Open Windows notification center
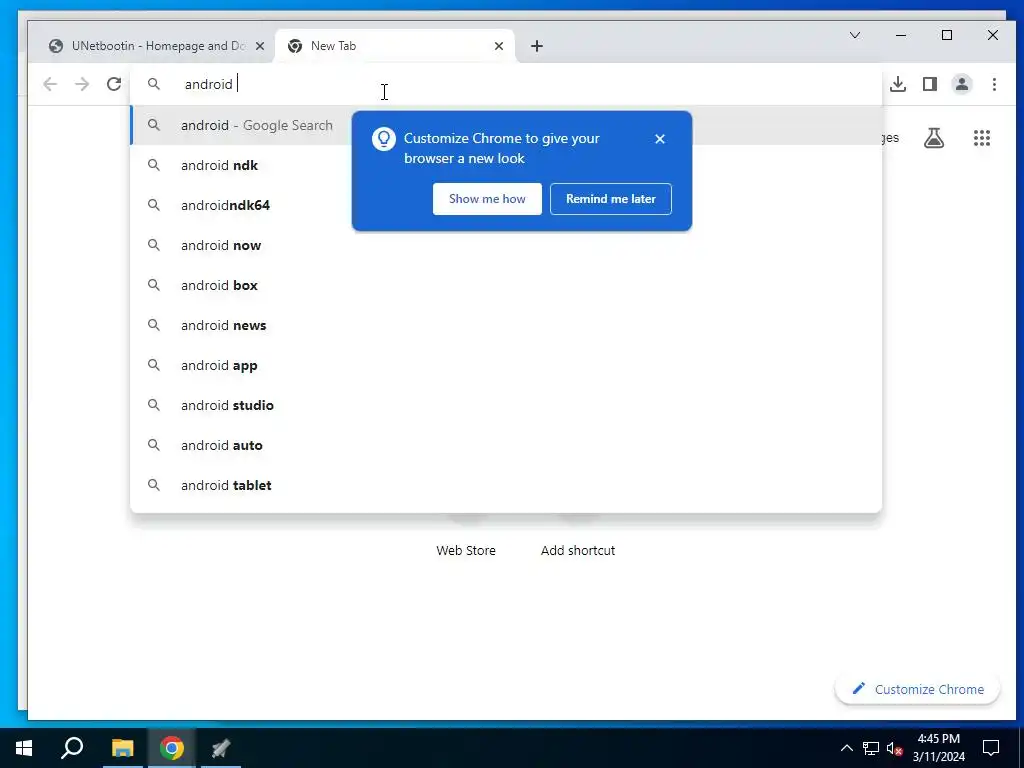 [991, 748]
